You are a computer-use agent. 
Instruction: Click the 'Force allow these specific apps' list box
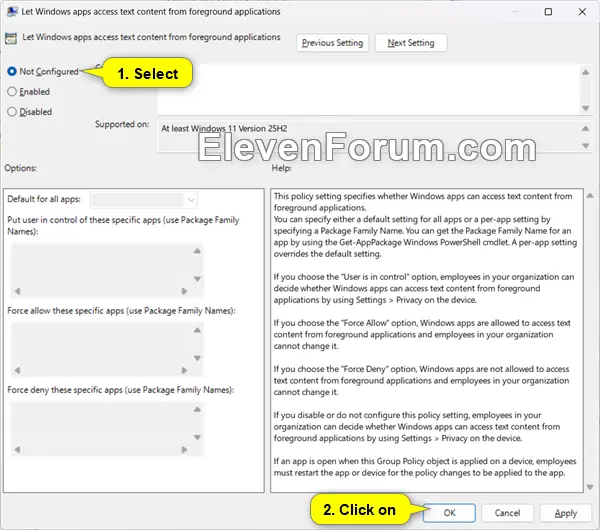[x=107, y=349]
